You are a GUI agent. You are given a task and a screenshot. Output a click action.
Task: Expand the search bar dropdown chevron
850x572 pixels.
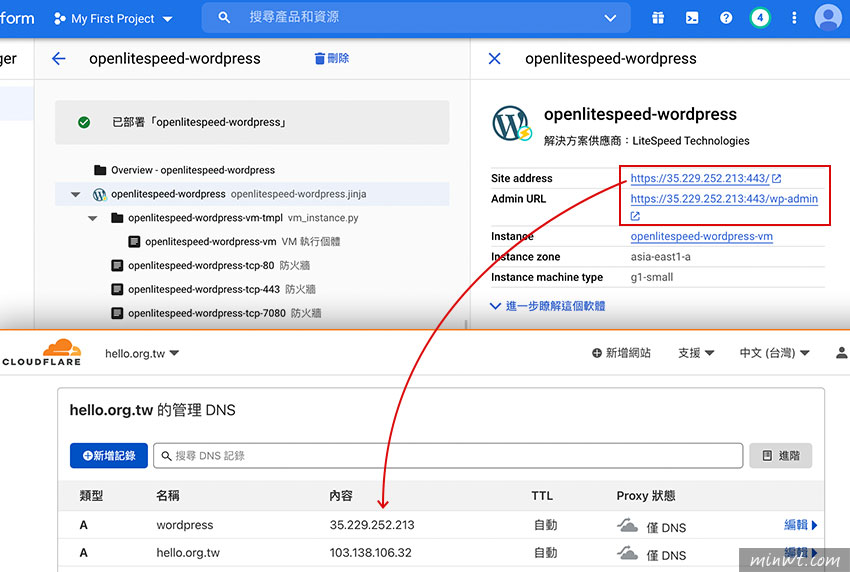click(x=610, y=18)
